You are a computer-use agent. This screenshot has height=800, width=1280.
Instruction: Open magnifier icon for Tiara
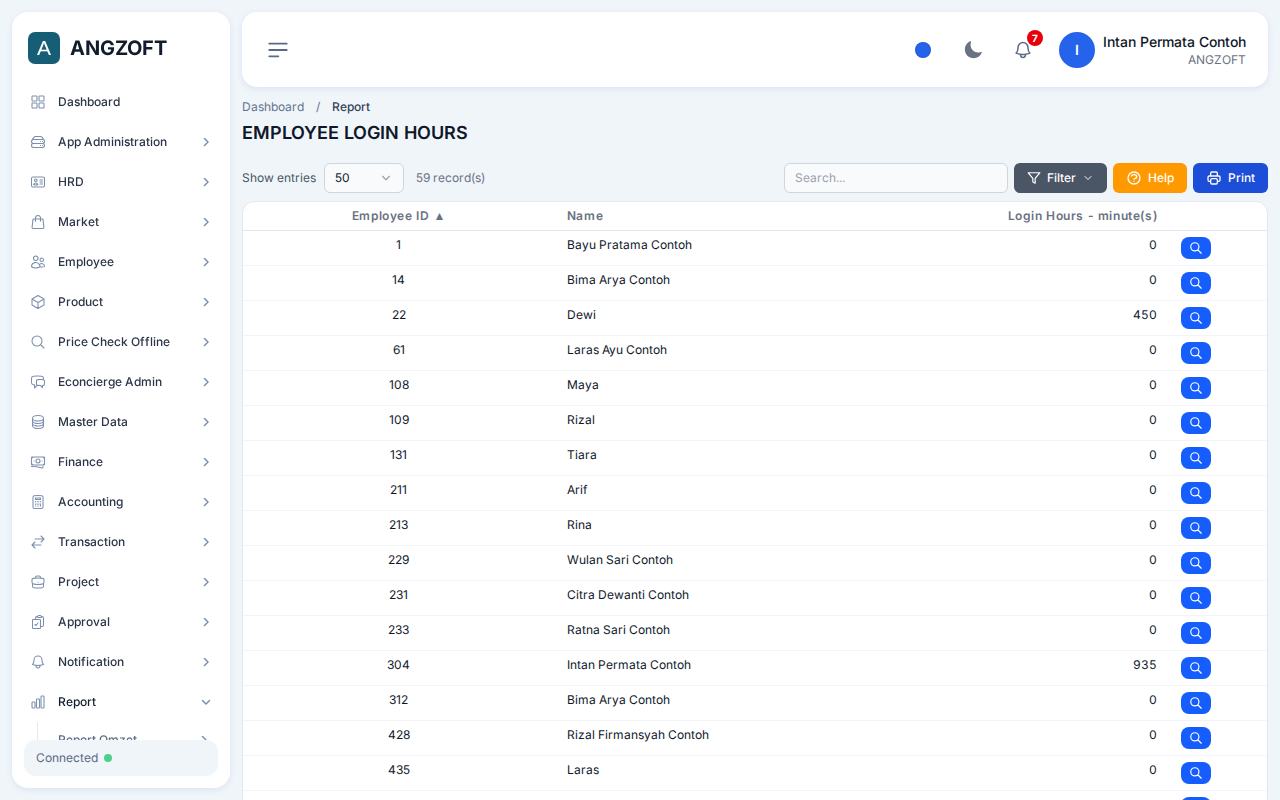[x=1196, y=458]
